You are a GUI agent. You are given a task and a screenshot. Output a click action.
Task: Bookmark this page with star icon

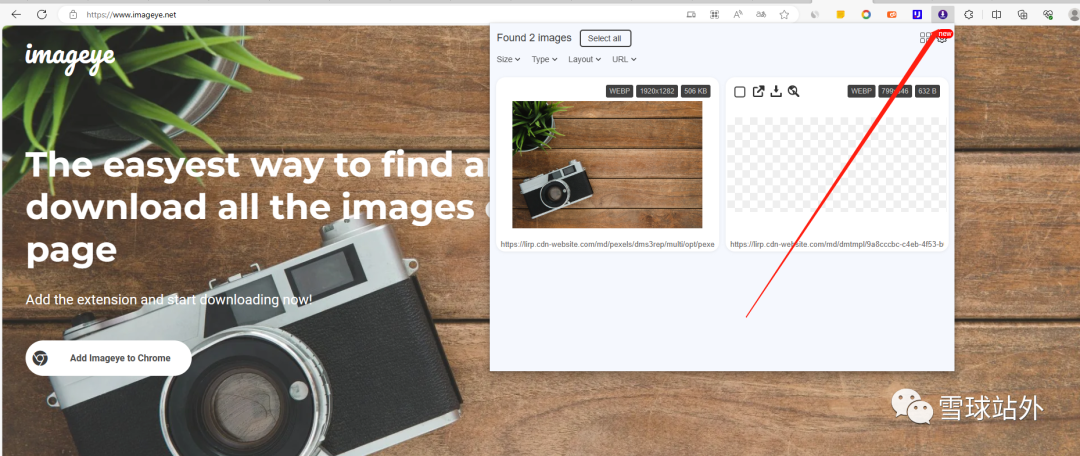[x=784, y=15]
